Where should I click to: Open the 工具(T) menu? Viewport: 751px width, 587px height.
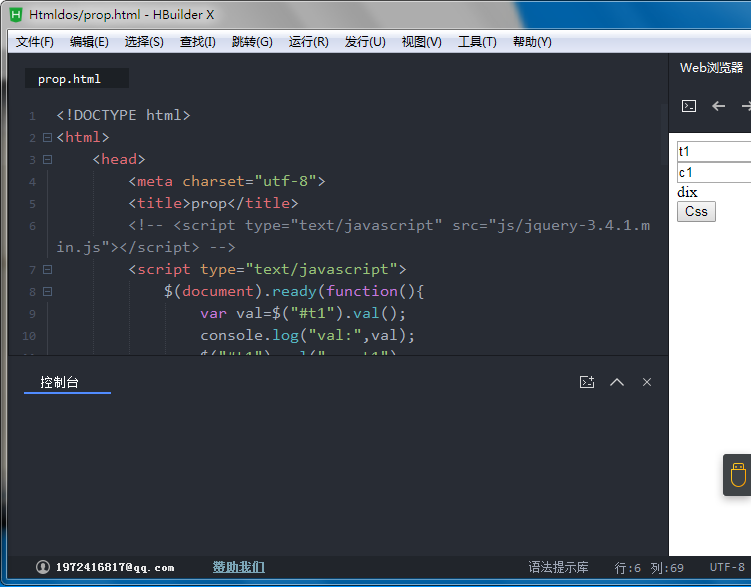(478, 42)
